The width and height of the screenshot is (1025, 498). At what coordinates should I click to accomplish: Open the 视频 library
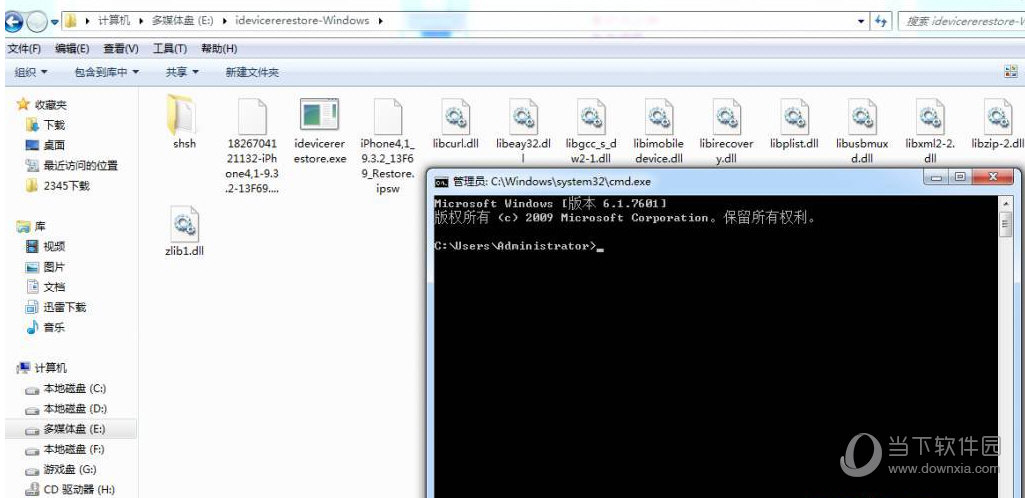[46, 246]
